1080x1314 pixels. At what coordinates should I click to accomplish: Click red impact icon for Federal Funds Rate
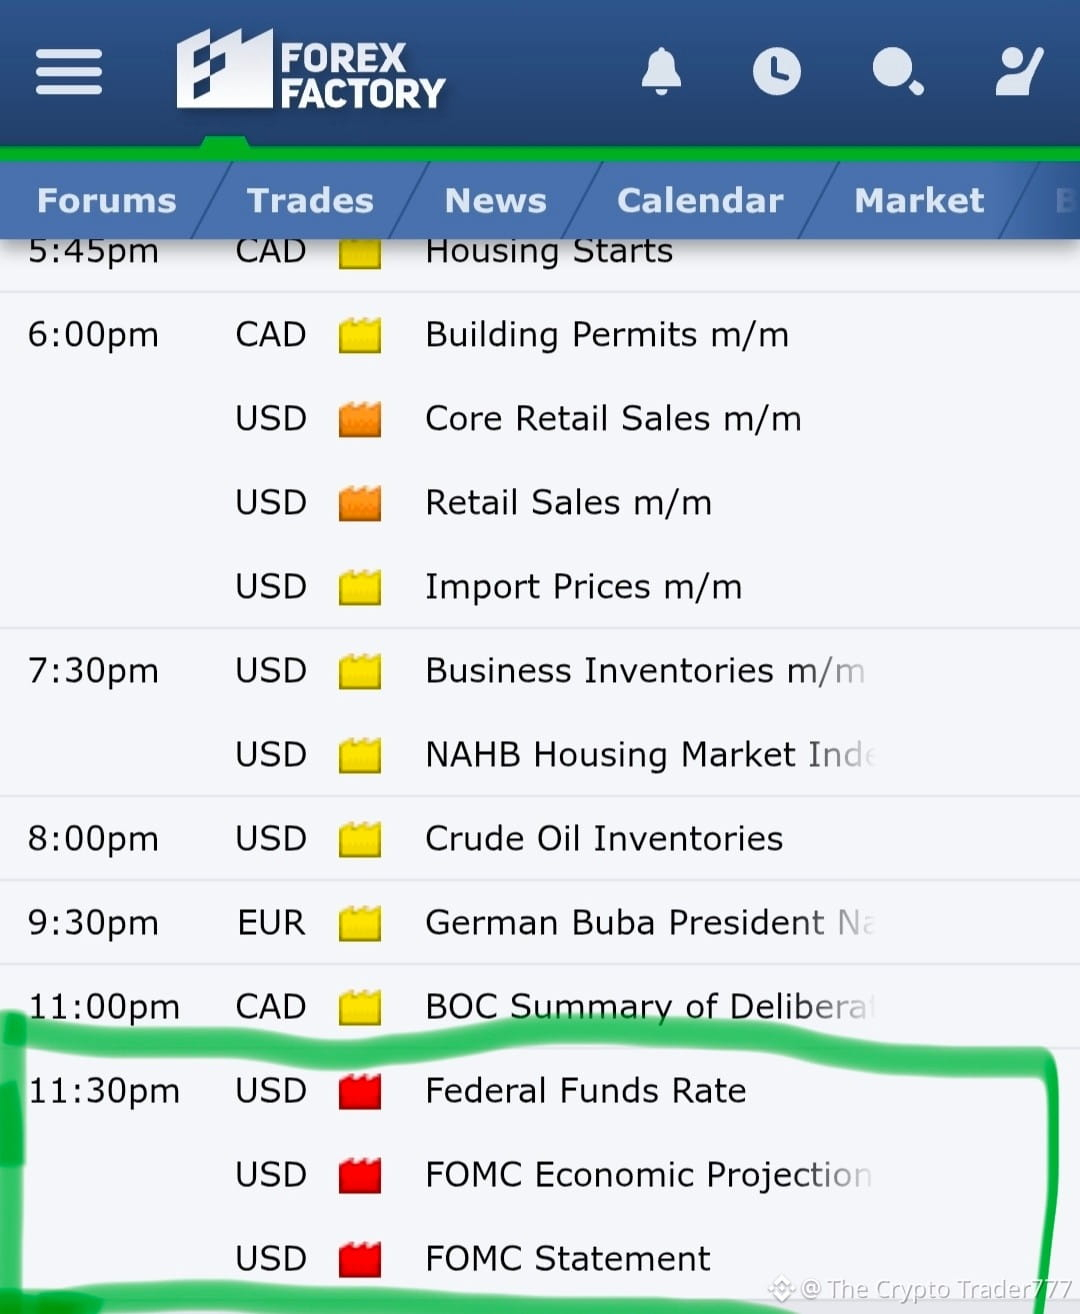pyautogui.click(x=360, y=1091)
